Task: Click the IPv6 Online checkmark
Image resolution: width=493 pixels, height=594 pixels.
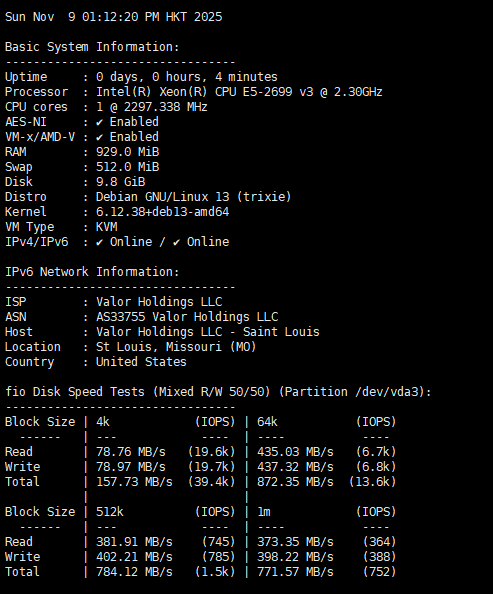Action: pyautogui.click(x=177, y=242)
